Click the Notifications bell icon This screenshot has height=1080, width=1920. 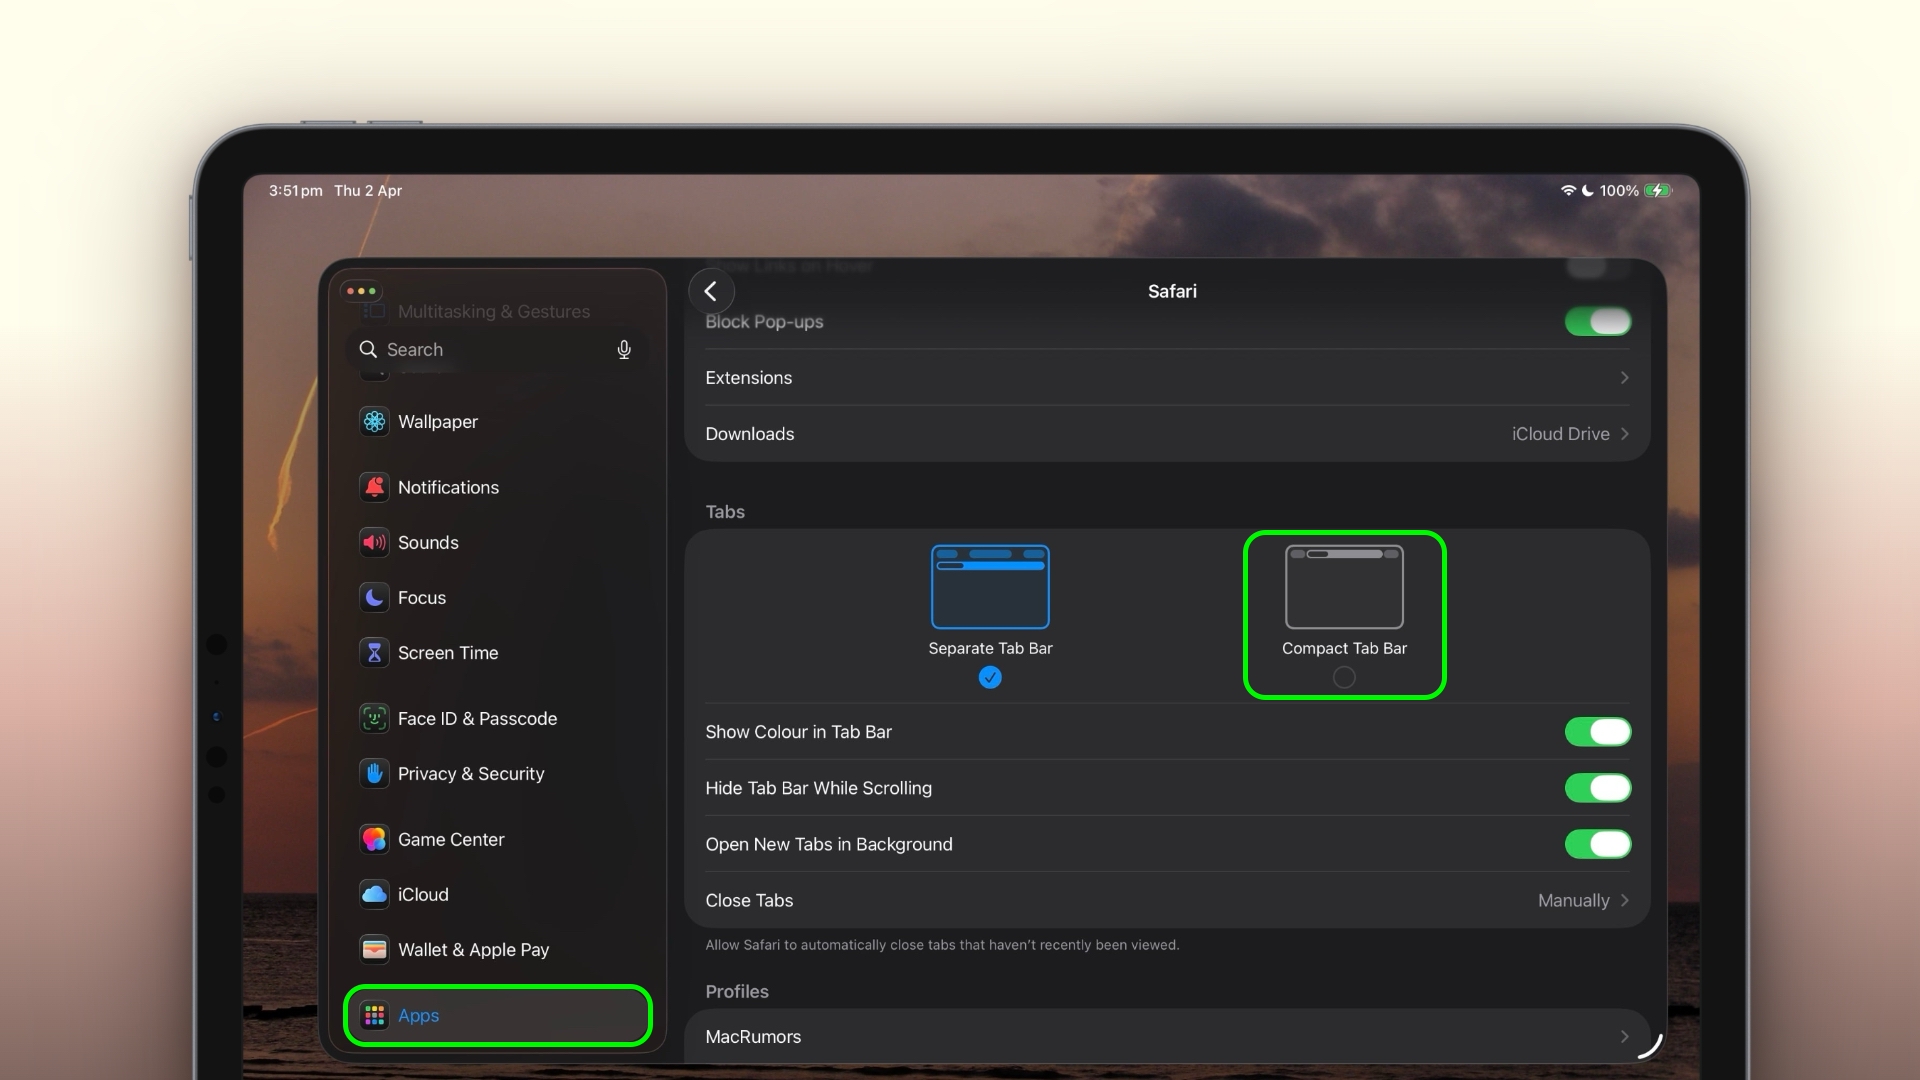(374, 487)
